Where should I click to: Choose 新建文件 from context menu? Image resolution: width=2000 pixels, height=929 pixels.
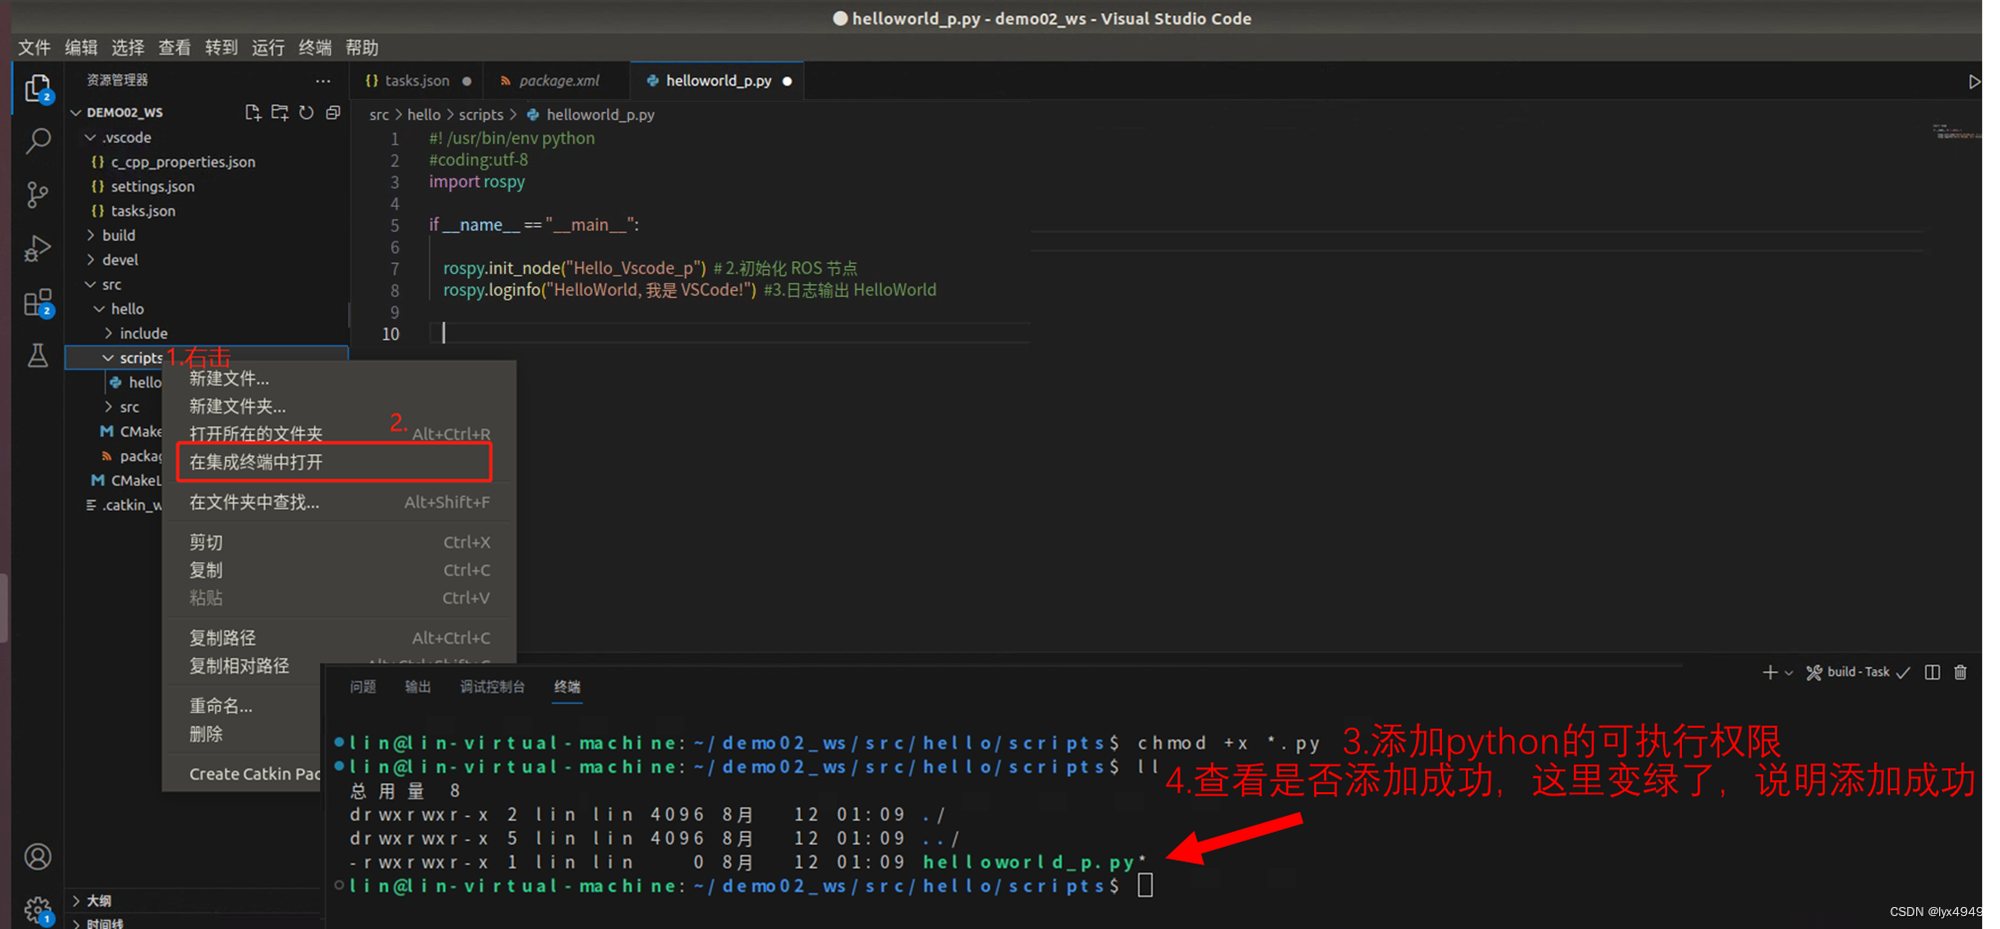click(340, 379)
